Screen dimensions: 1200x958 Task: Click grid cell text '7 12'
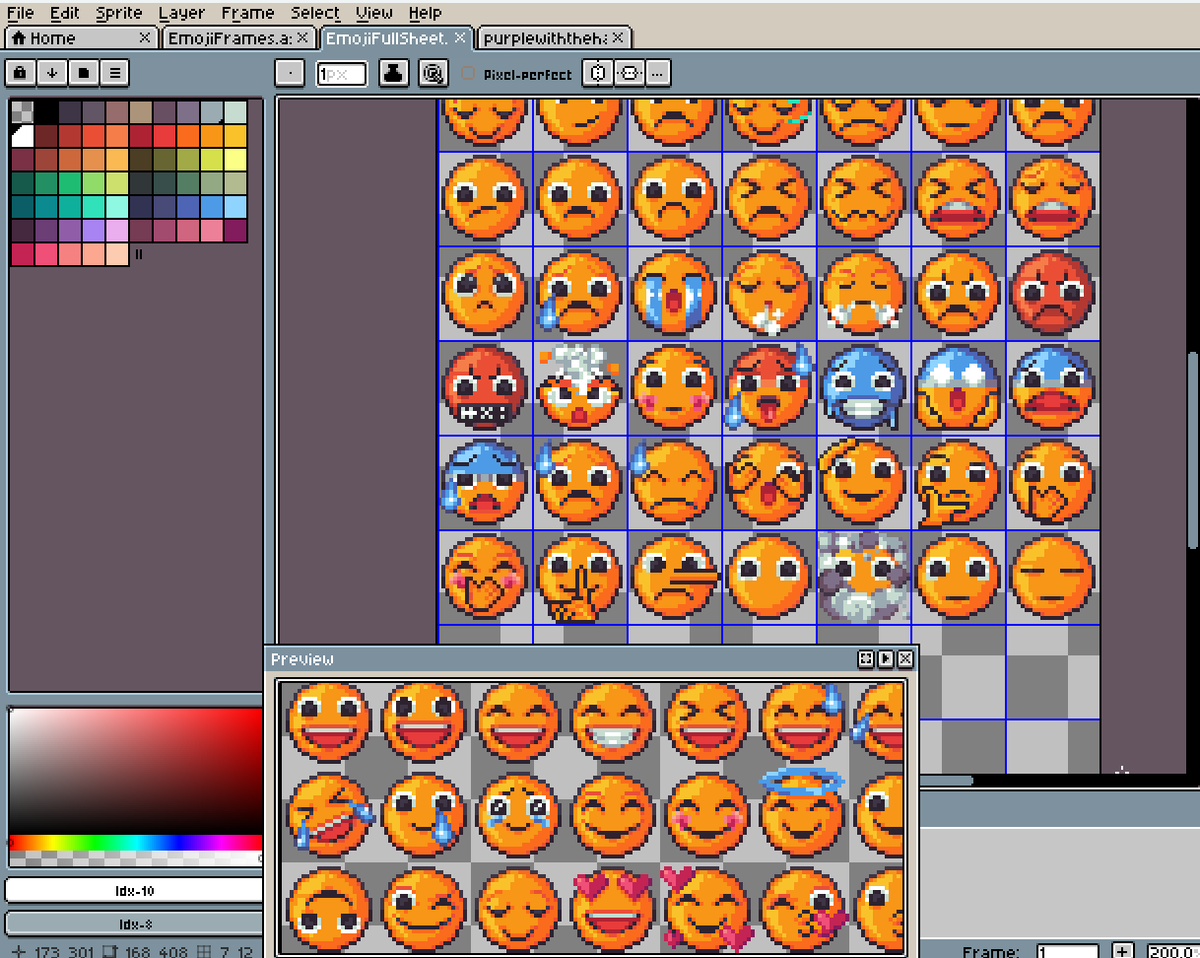pyautogui.click(x=237, y=951)
